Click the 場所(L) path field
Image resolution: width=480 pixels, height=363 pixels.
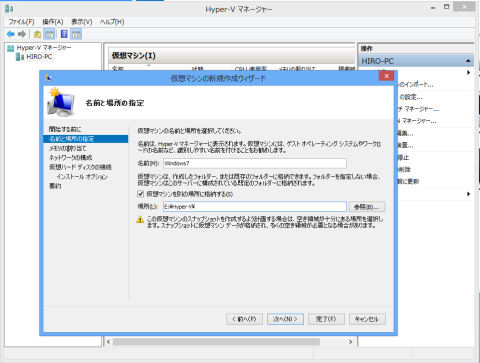pyautogui.click(x=255, y=207)
